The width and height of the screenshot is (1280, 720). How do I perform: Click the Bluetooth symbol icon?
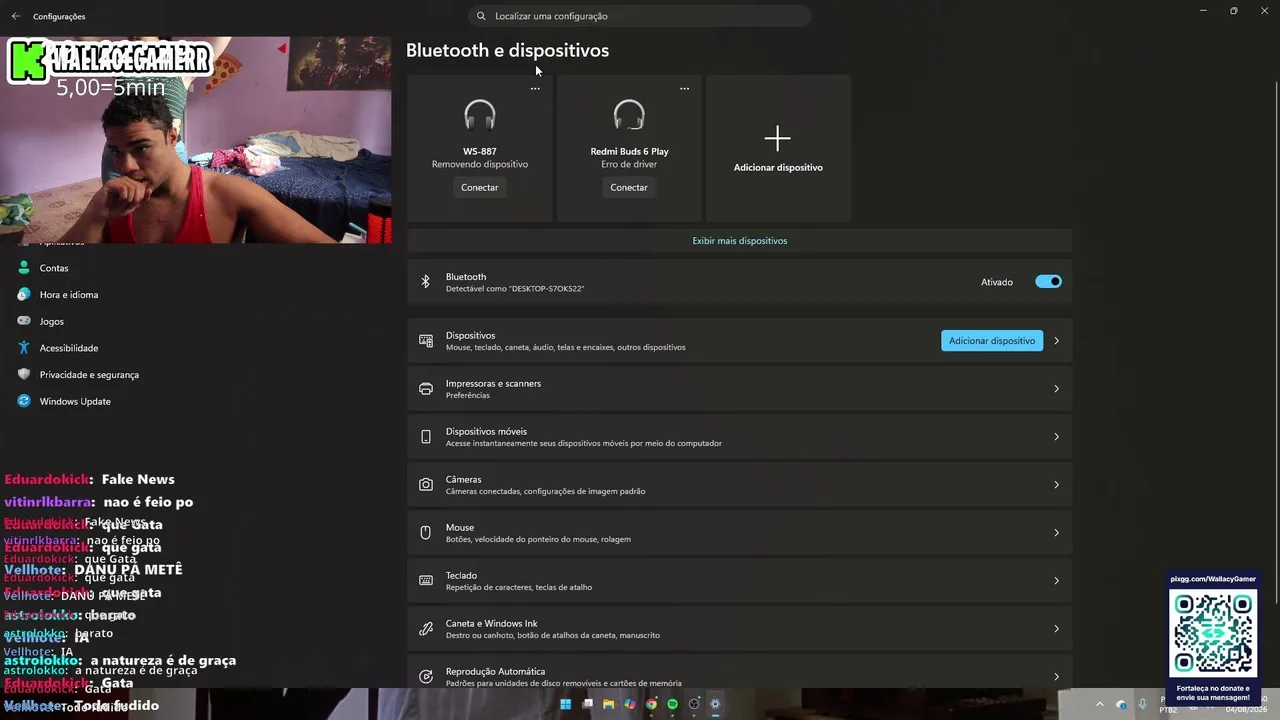point(425,282)
